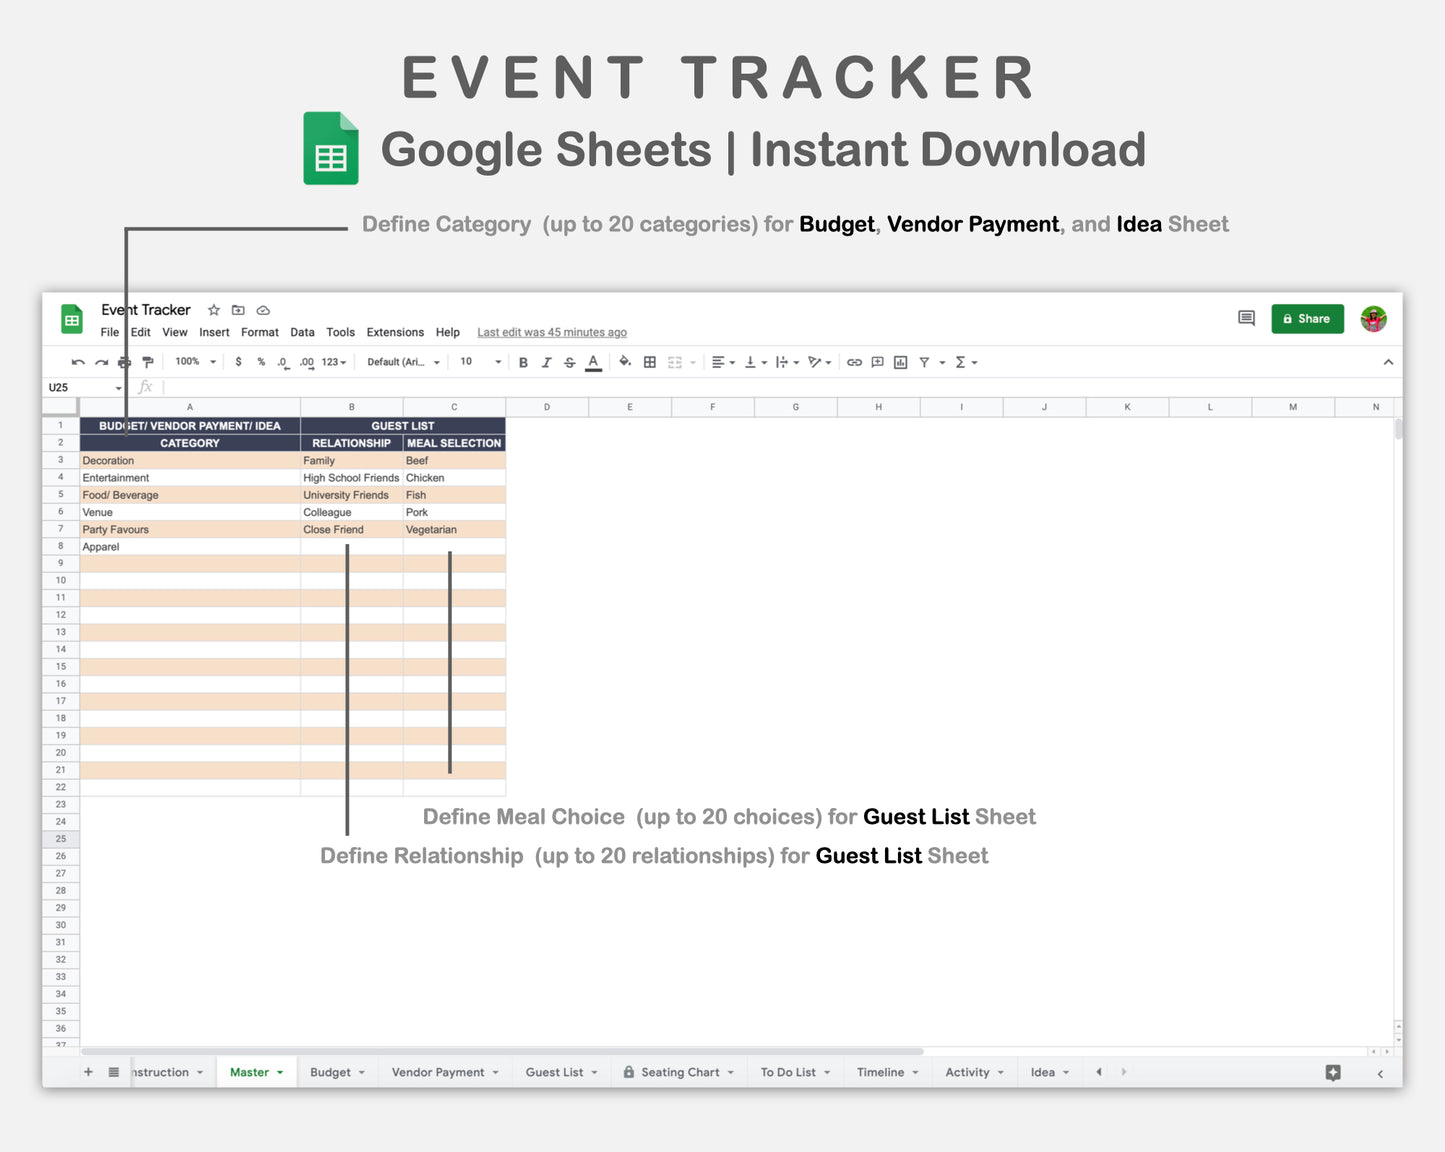Image resolution: width=1445 pixels, height=1152 pixels.
Task: Insert a chart using the chart icon
Action: 899,361
